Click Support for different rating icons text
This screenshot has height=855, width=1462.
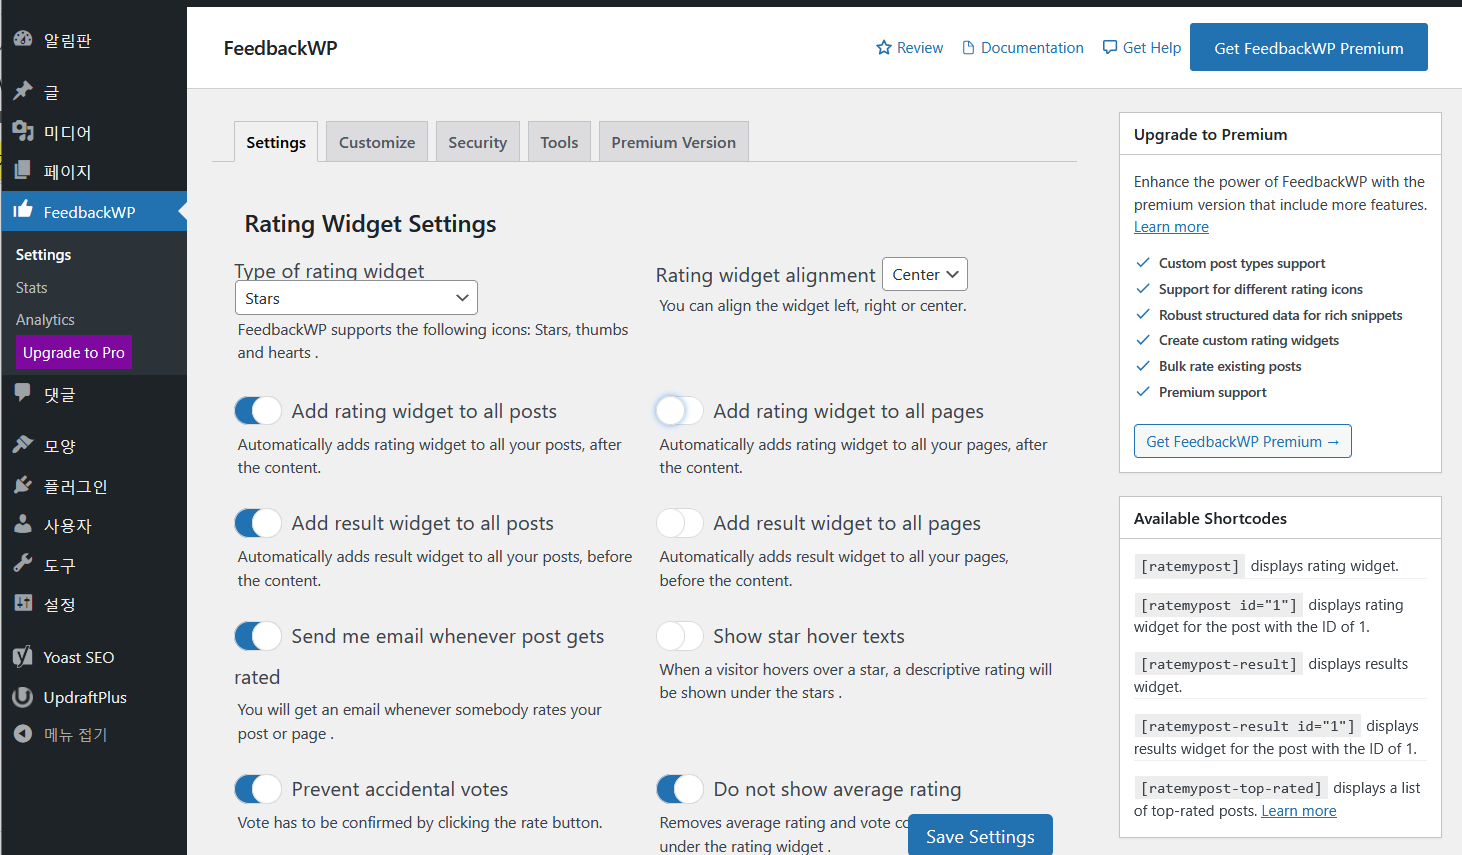(1261, 289)
